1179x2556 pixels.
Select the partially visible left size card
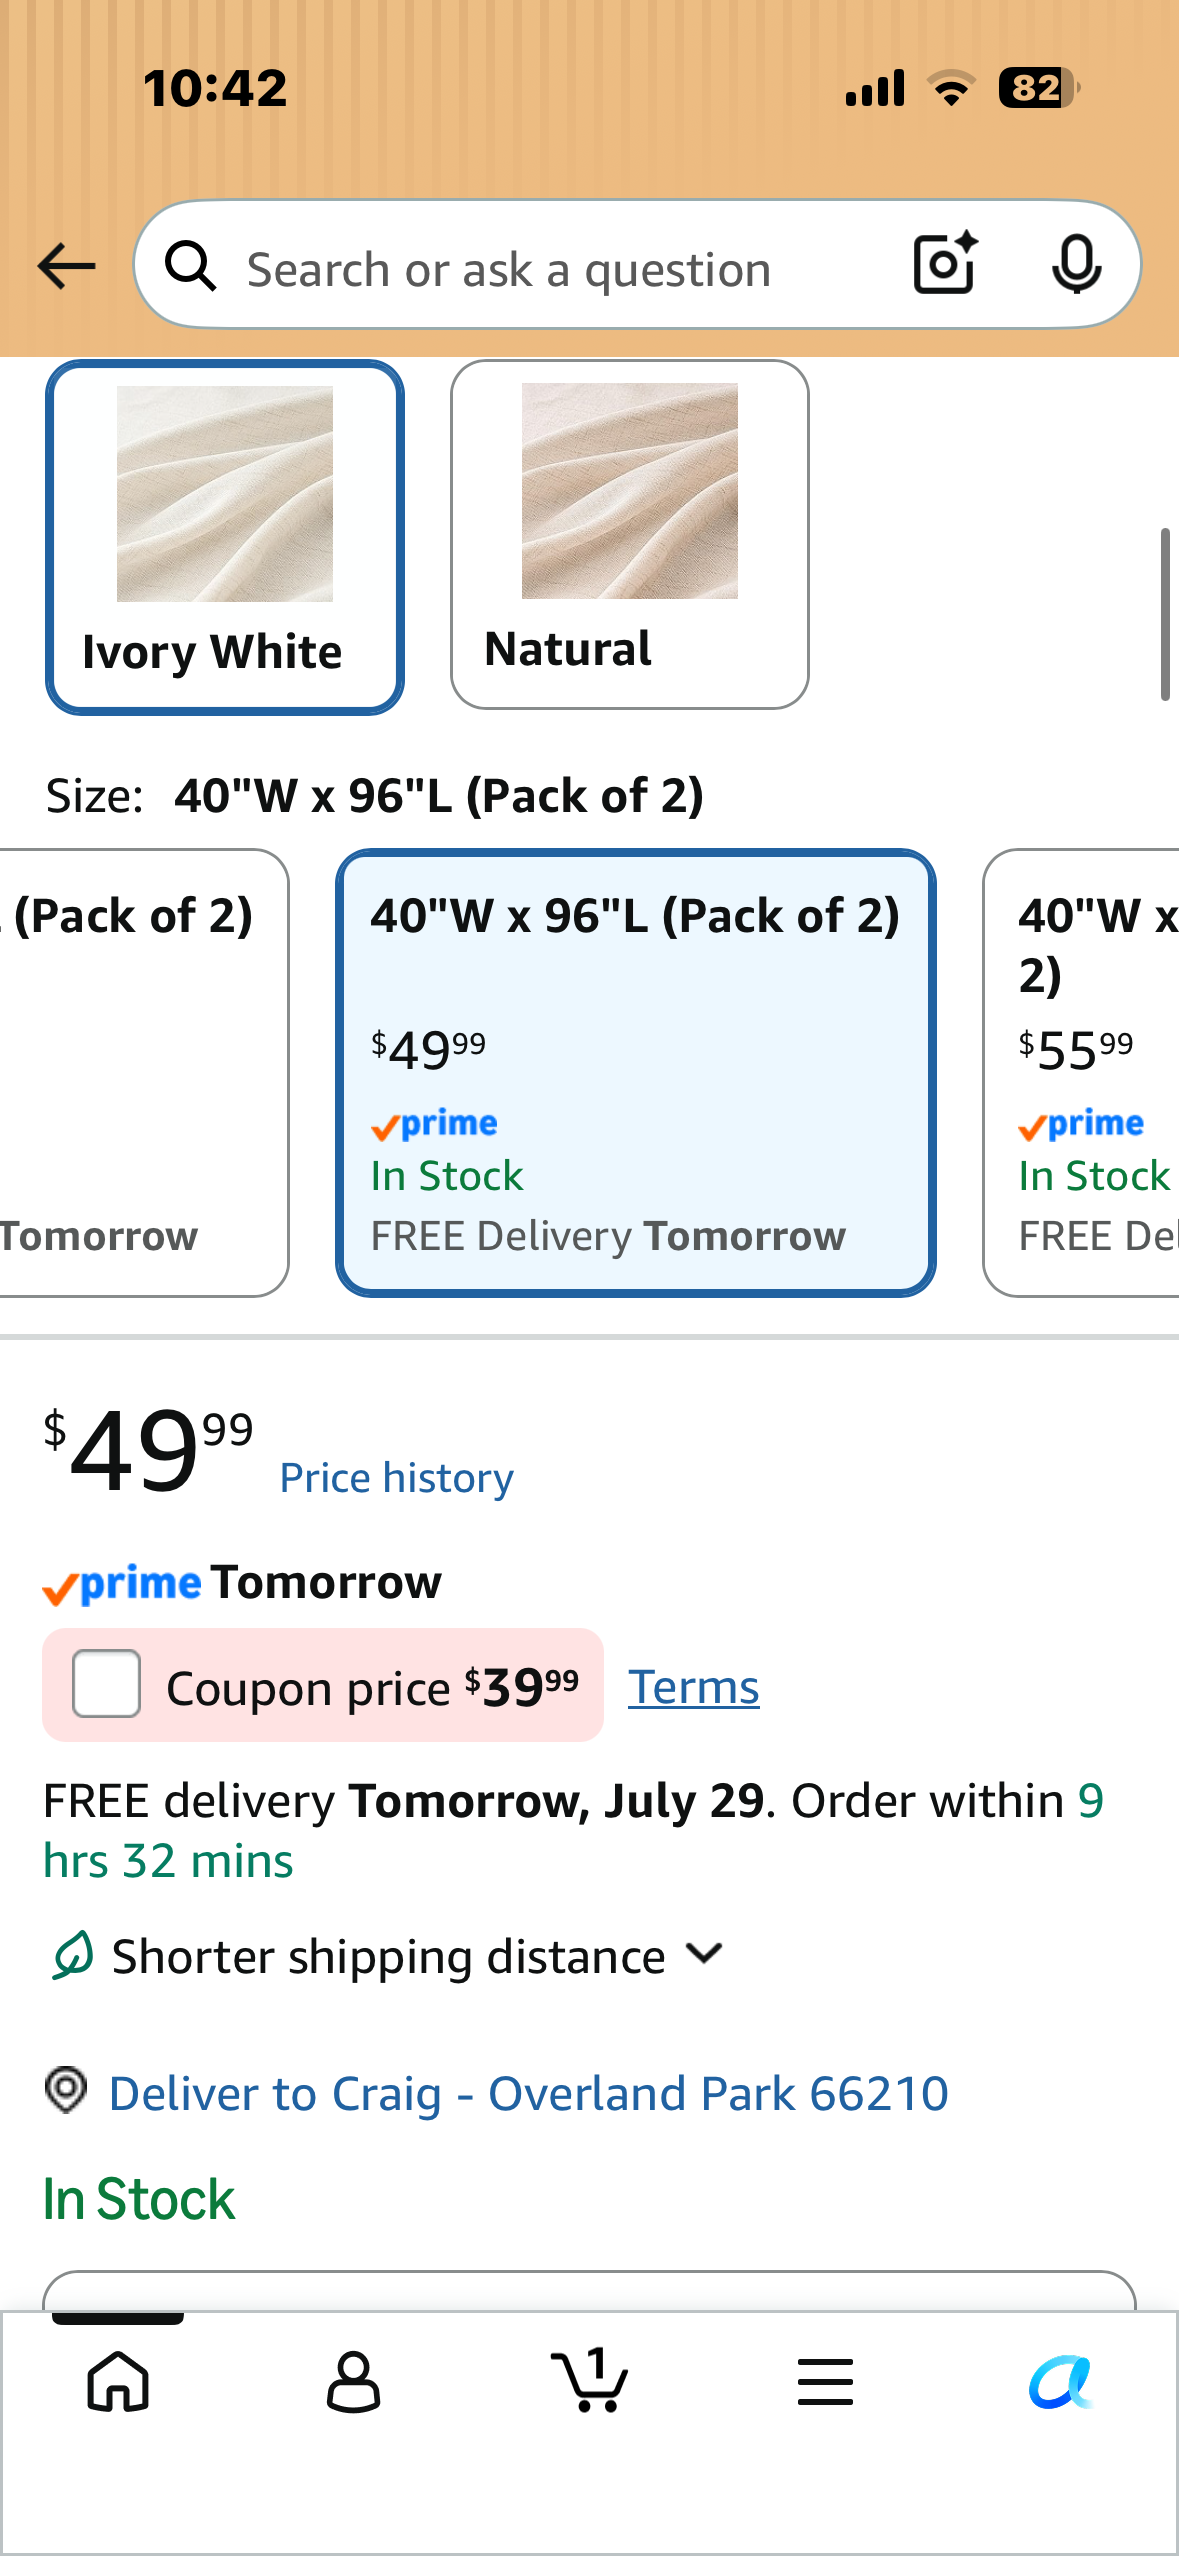coord(144,1073)
